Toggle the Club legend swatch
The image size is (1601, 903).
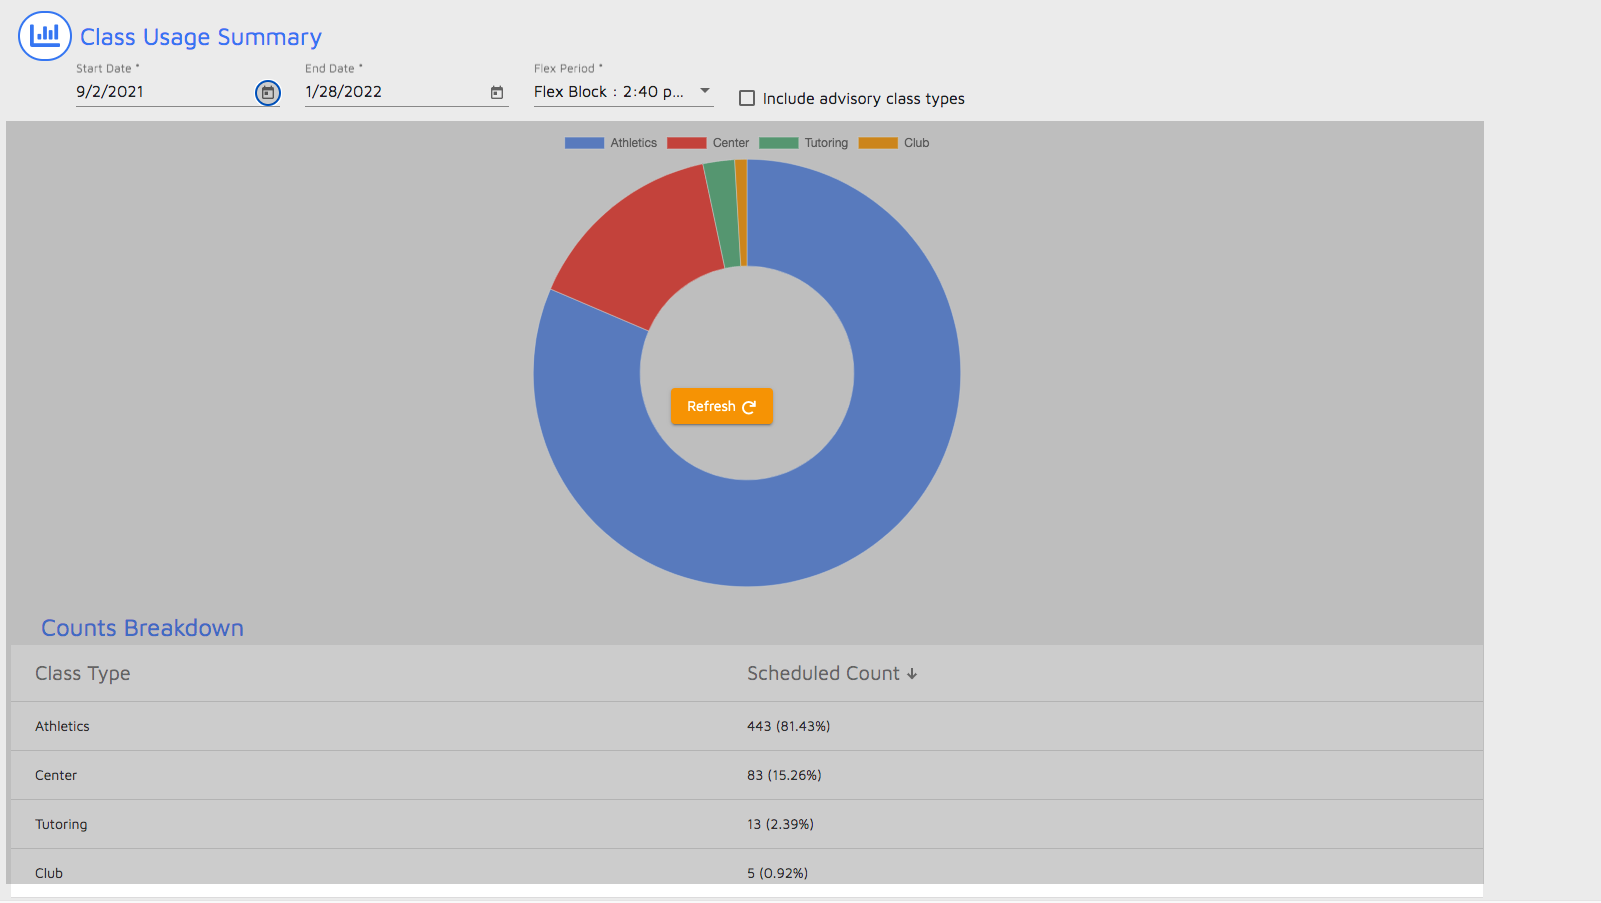(x=878, y=143)
